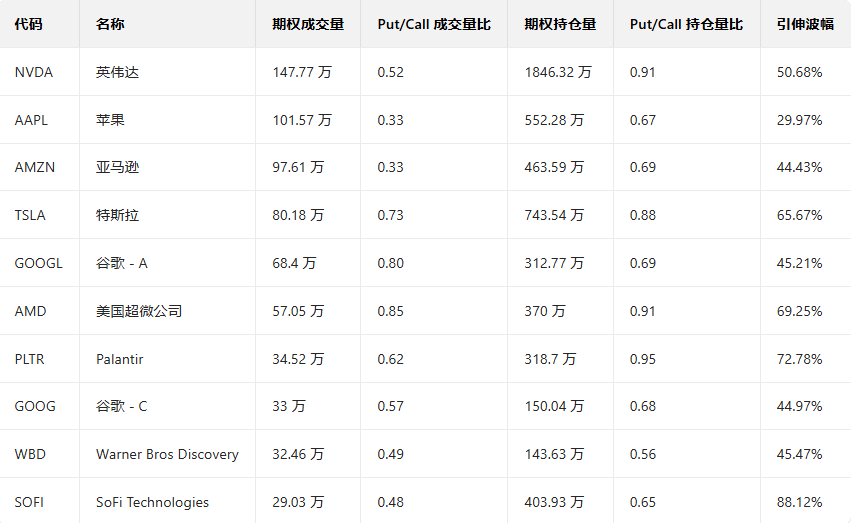Click the Put/Call 持仓量比 header
Viewport: 851px width, 523px height.
click(x=686, y=24)
